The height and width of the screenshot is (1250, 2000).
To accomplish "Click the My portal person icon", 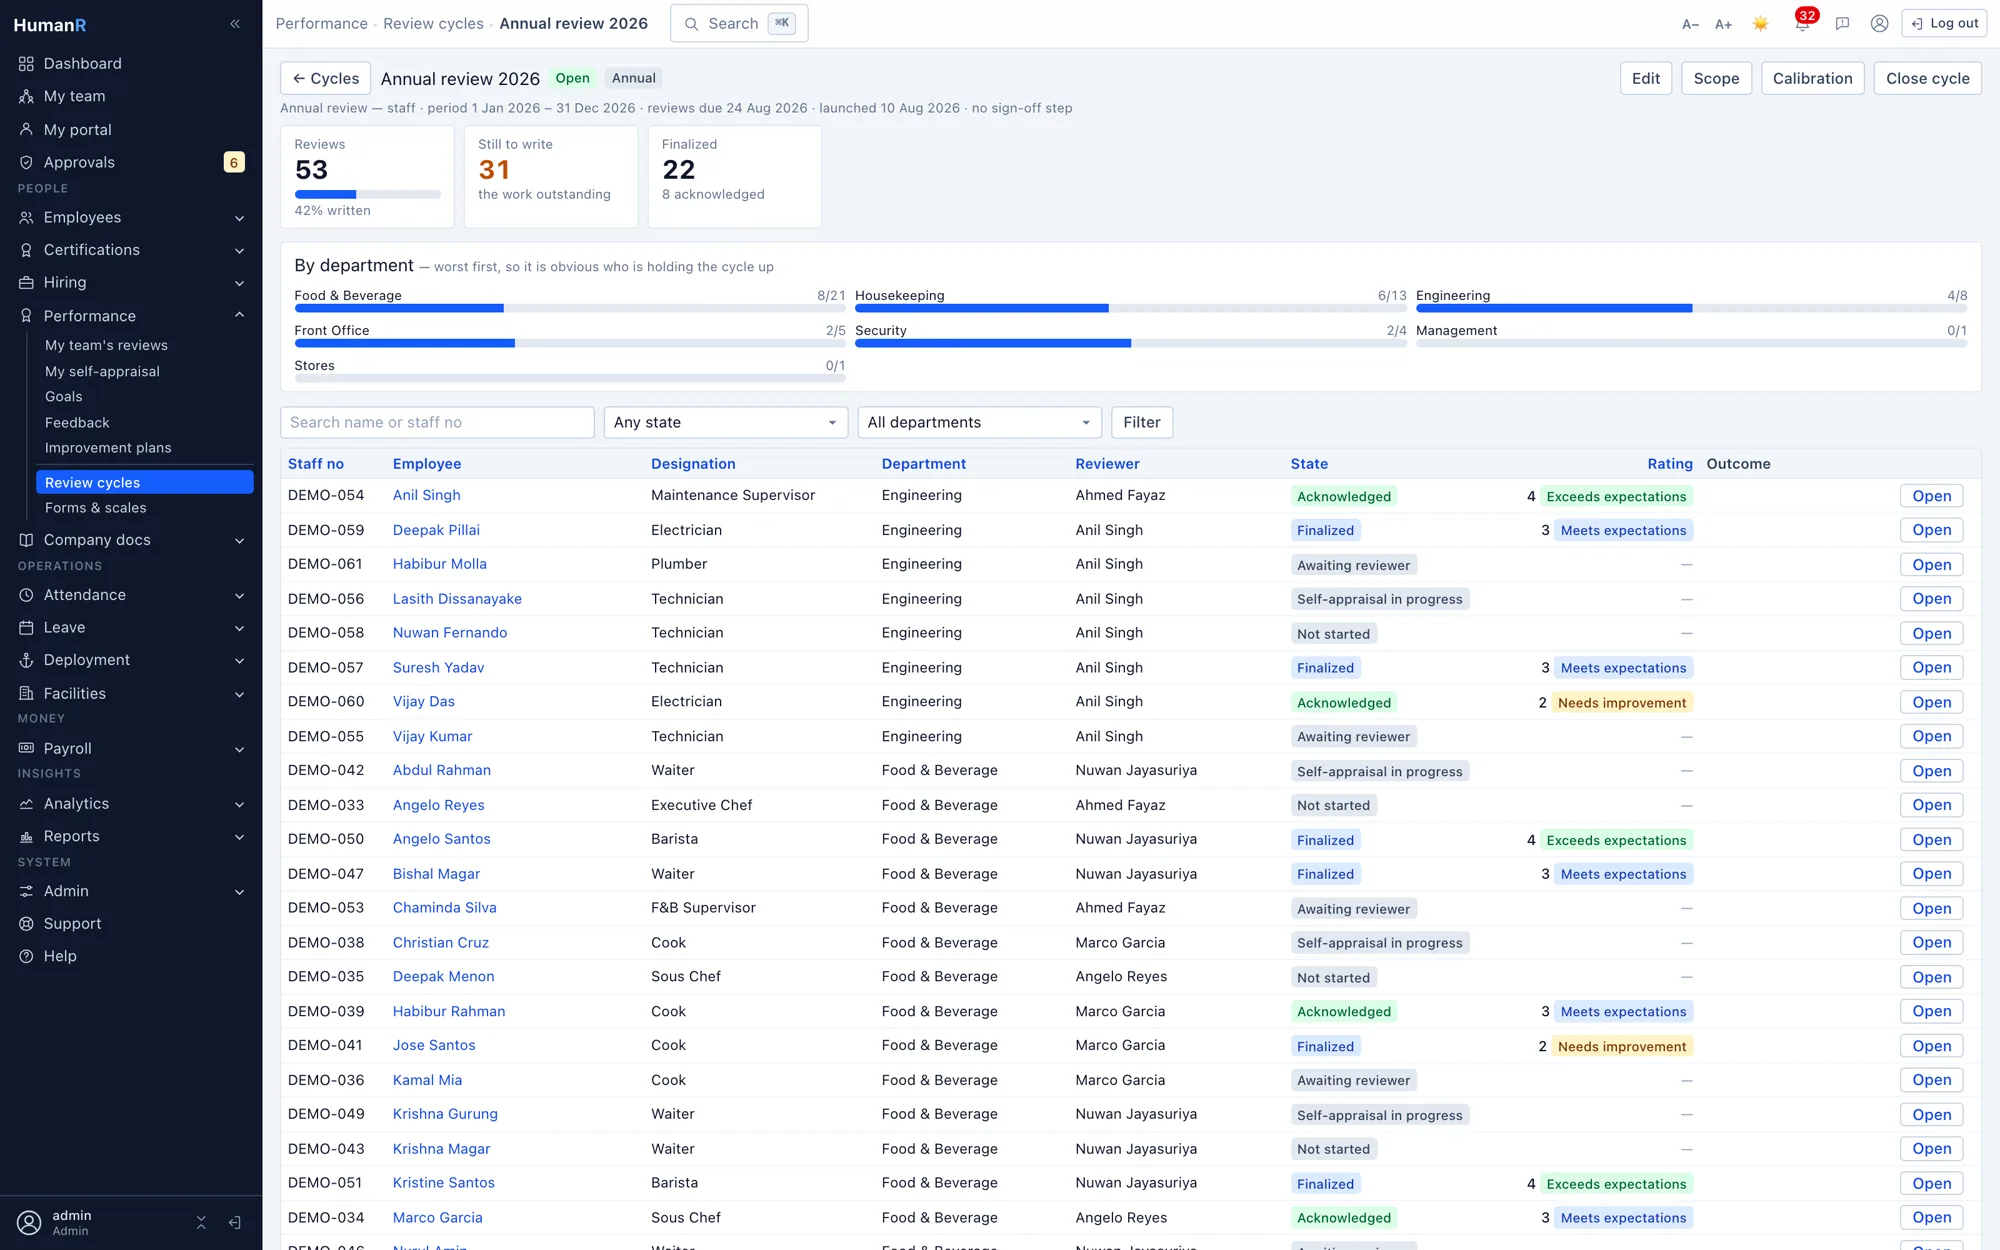I will click(x=26, y=130).
